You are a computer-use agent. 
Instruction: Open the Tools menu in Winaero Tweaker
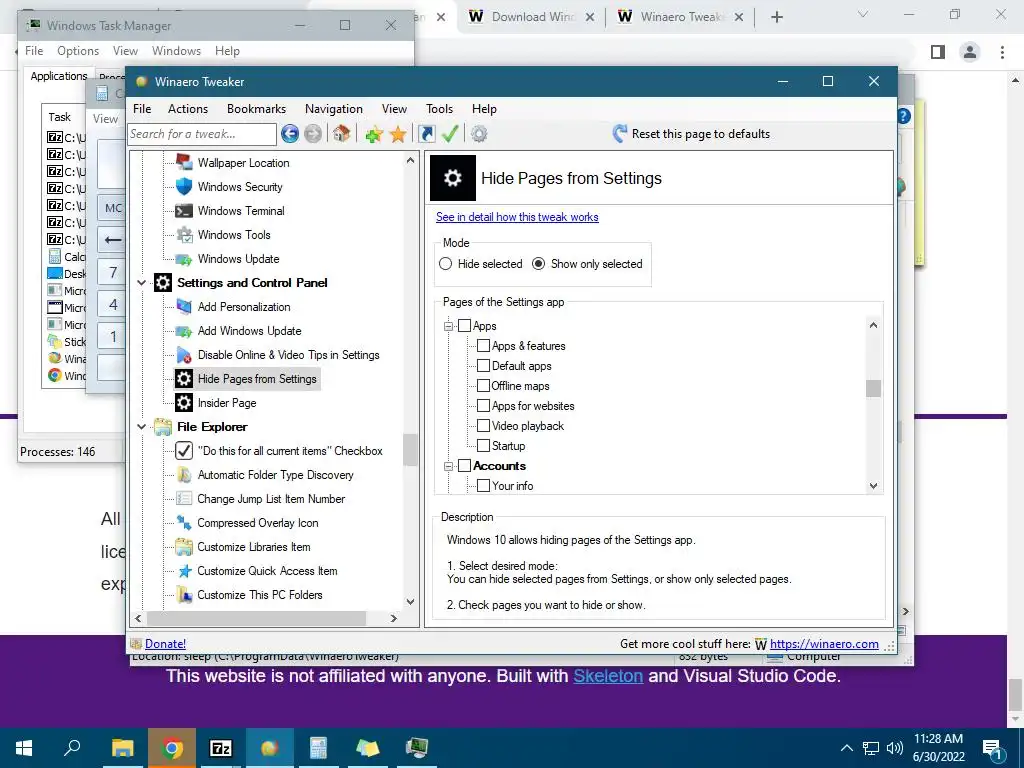tap(440, 109)
